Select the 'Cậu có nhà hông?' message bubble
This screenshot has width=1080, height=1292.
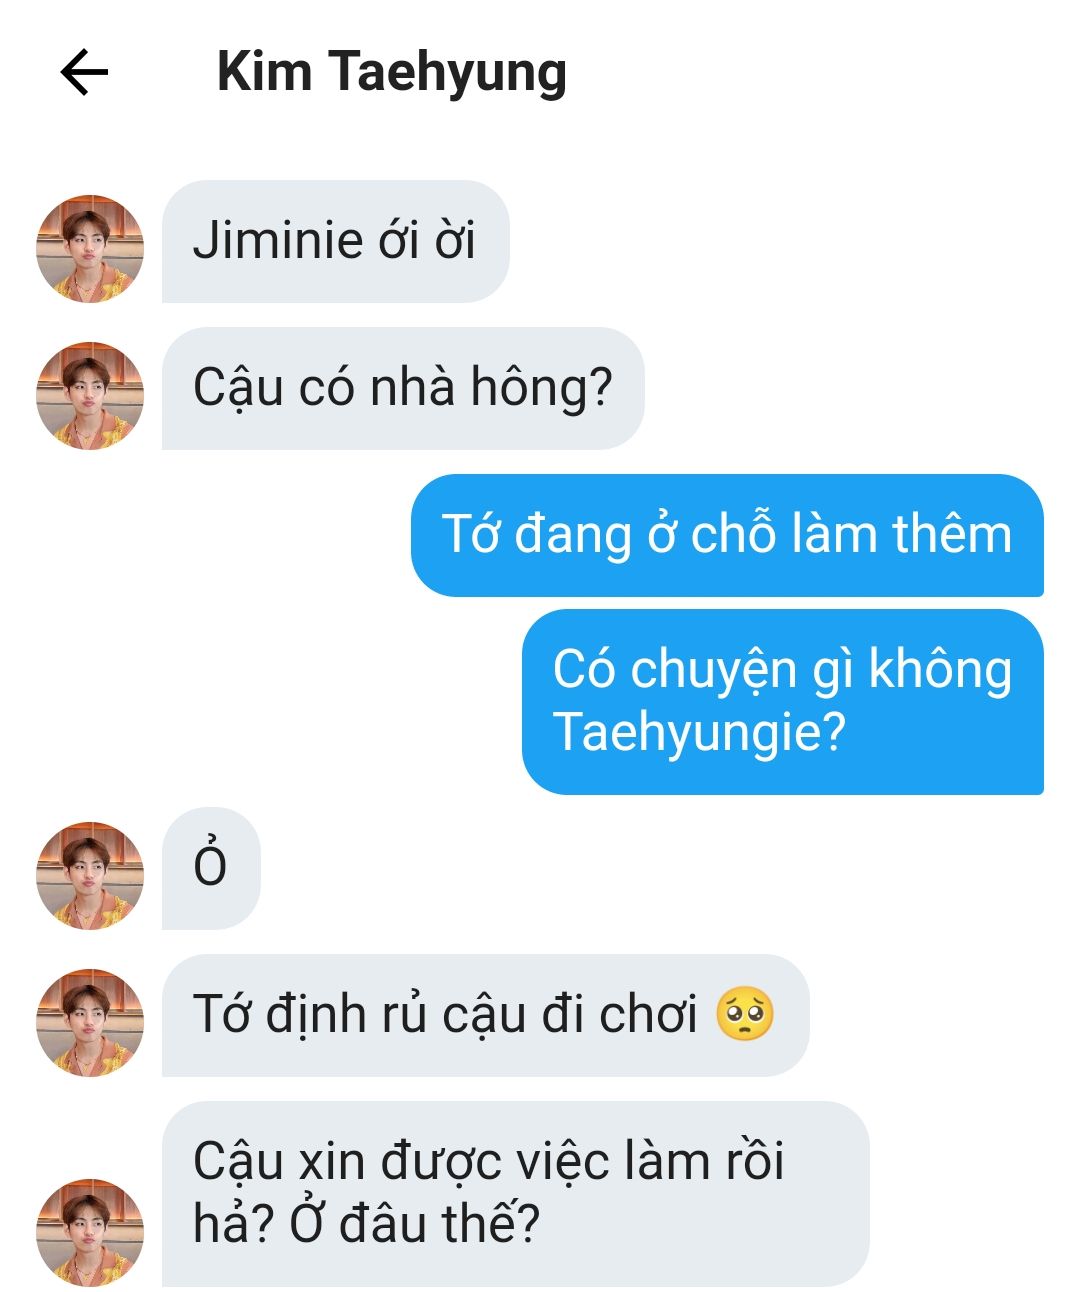[403, 388]
